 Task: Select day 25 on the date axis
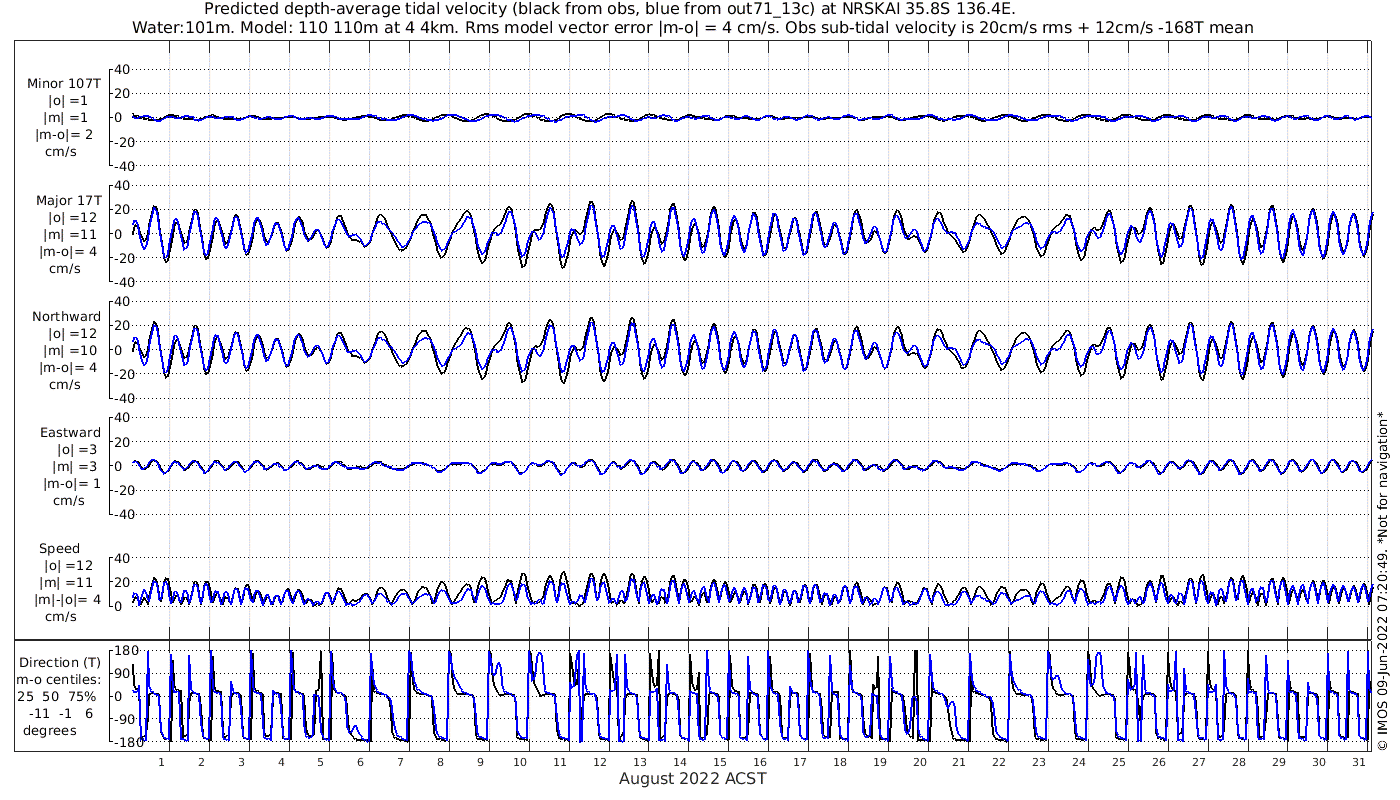tap(1119, 762)
